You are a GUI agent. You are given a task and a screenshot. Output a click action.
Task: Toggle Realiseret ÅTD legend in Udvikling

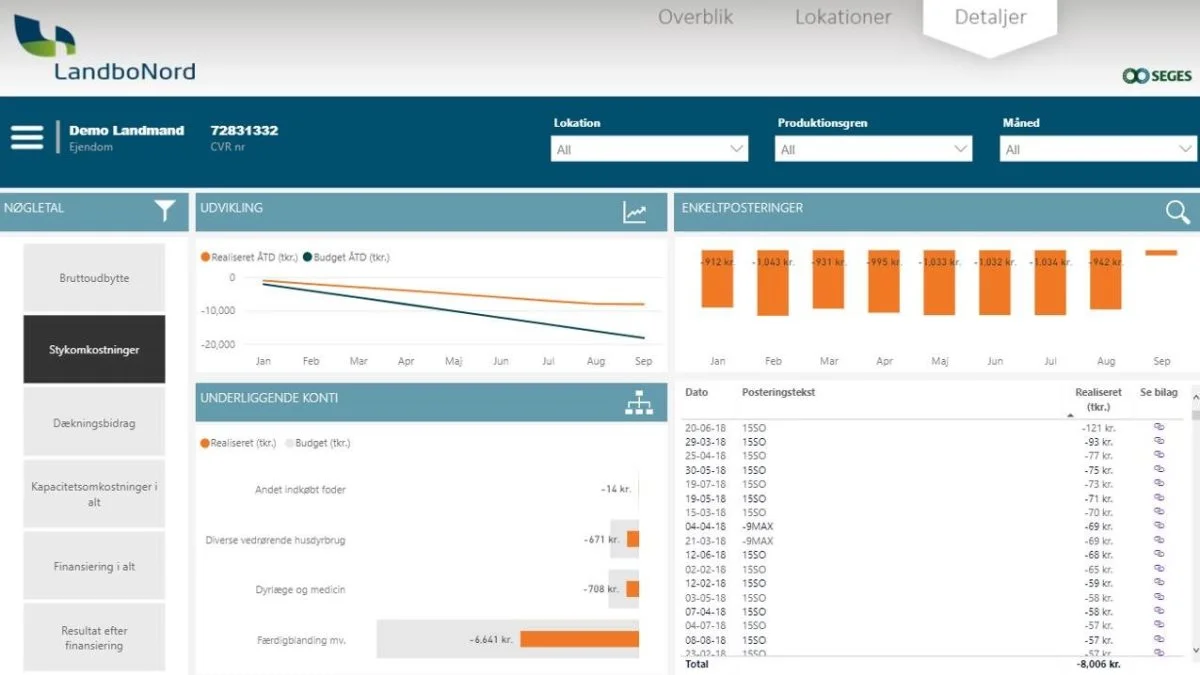tap(250, 257)
